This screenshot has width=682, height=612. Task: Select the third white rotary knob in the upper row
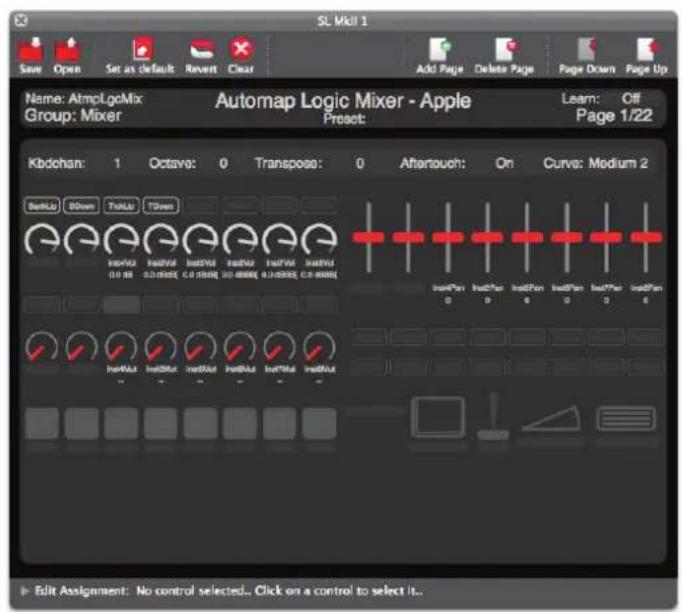(121, 239)
